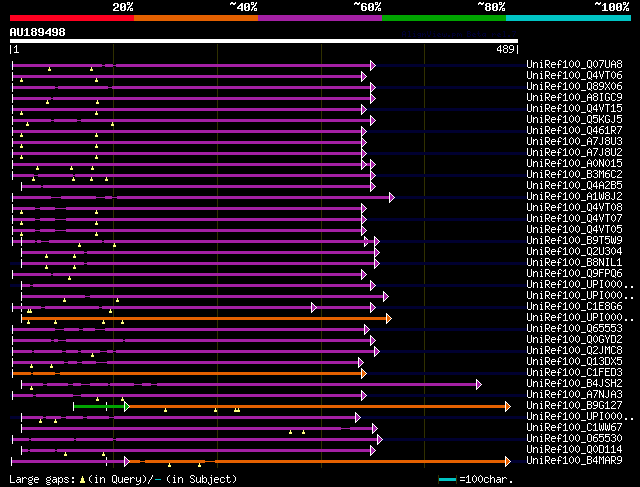Open hit UniRef100_A8IGC9
The width and height of the screenshot is (640, 487).
pyautogui.click(x=574, y=98)
